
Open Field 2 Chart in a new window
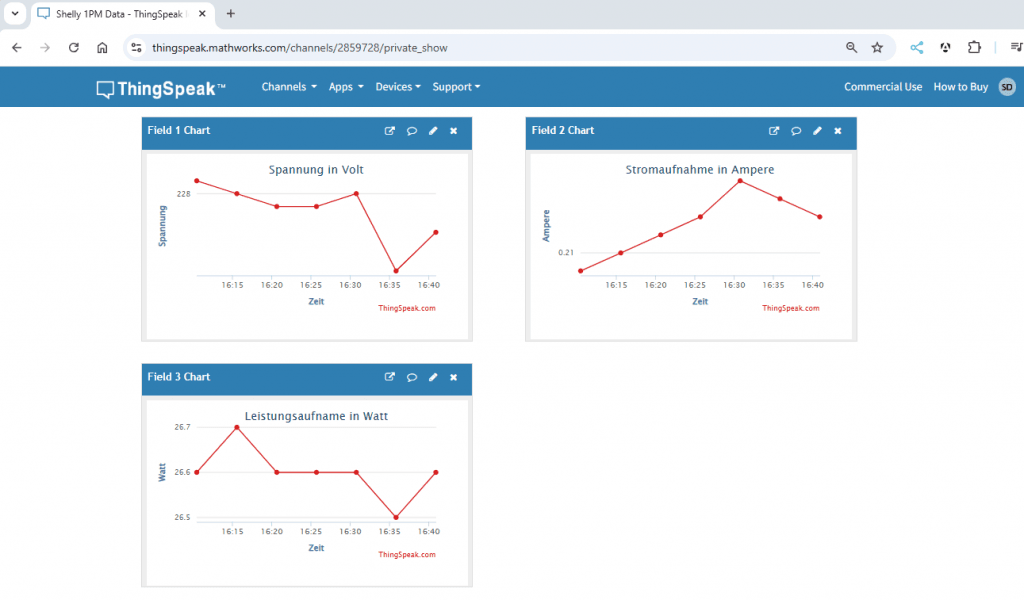click(774, 130)
